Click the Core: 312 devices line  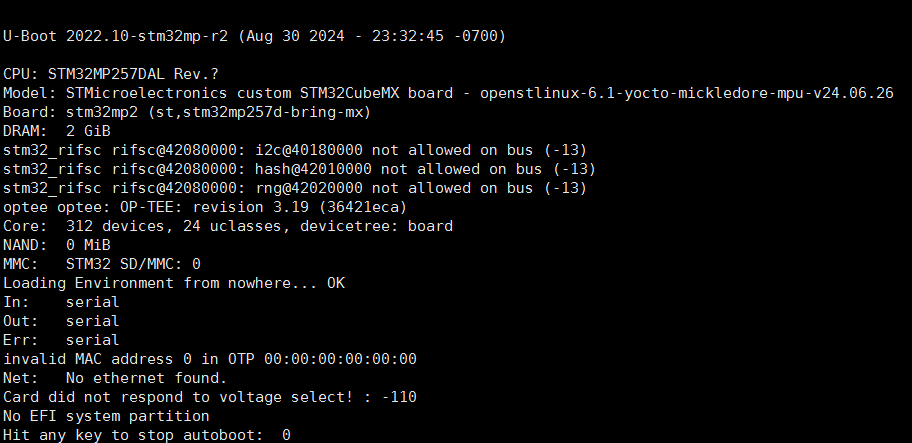[228, 226]
